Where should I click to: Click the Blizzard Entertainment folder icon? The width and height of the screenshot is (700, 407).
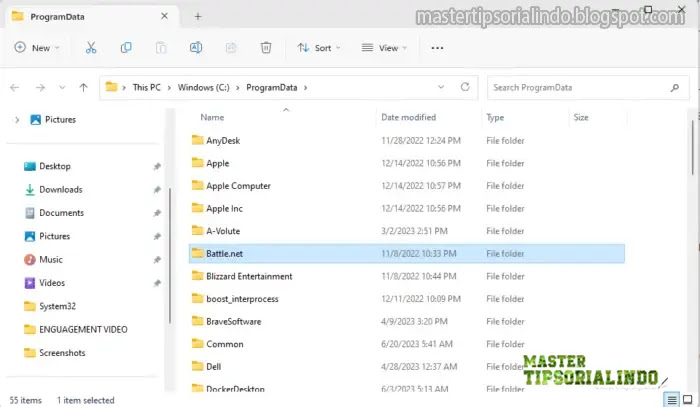[197, 276]
